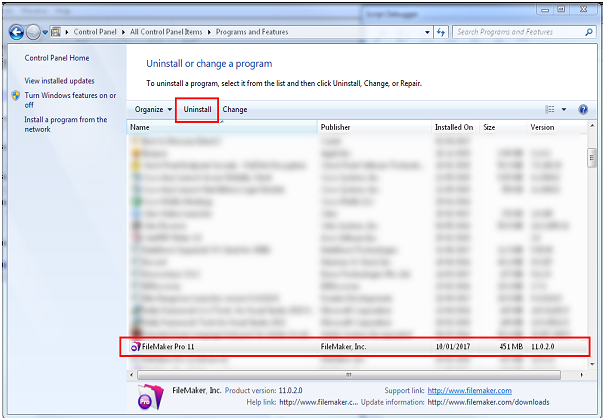Open help with blue question mark icon
The width and height of the screenshot is (605, 418).
(x=583, y=110)
